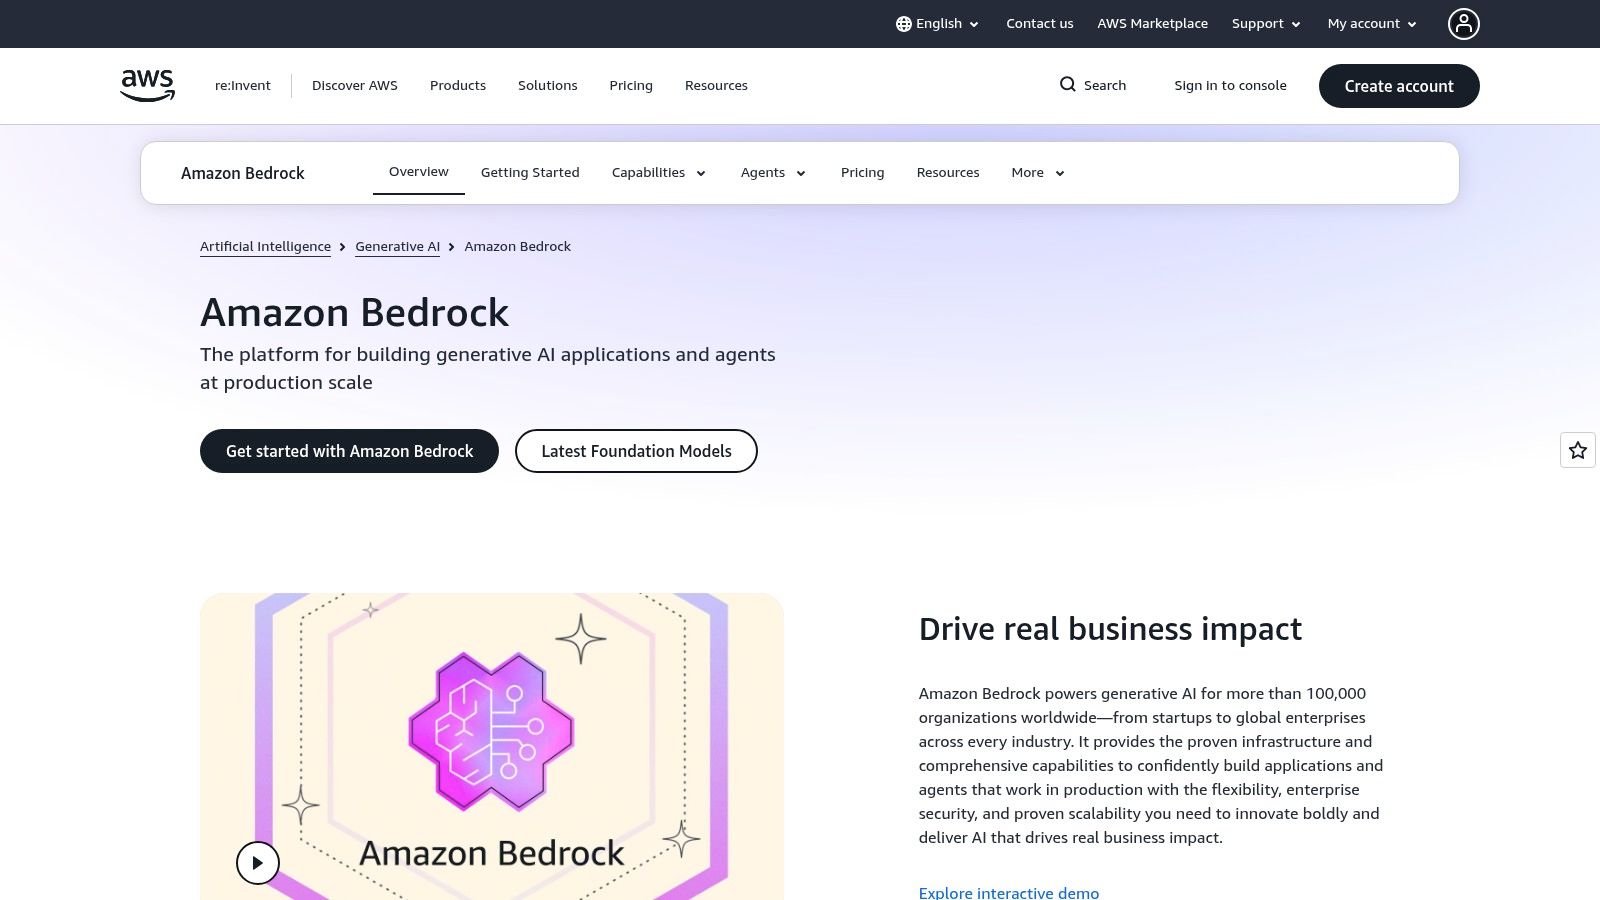Image resolution: width=1600 pixels, height=900 pixels.
Task: Follow Artificial Intelligence breadcrumb link
Action: [265, 247]
